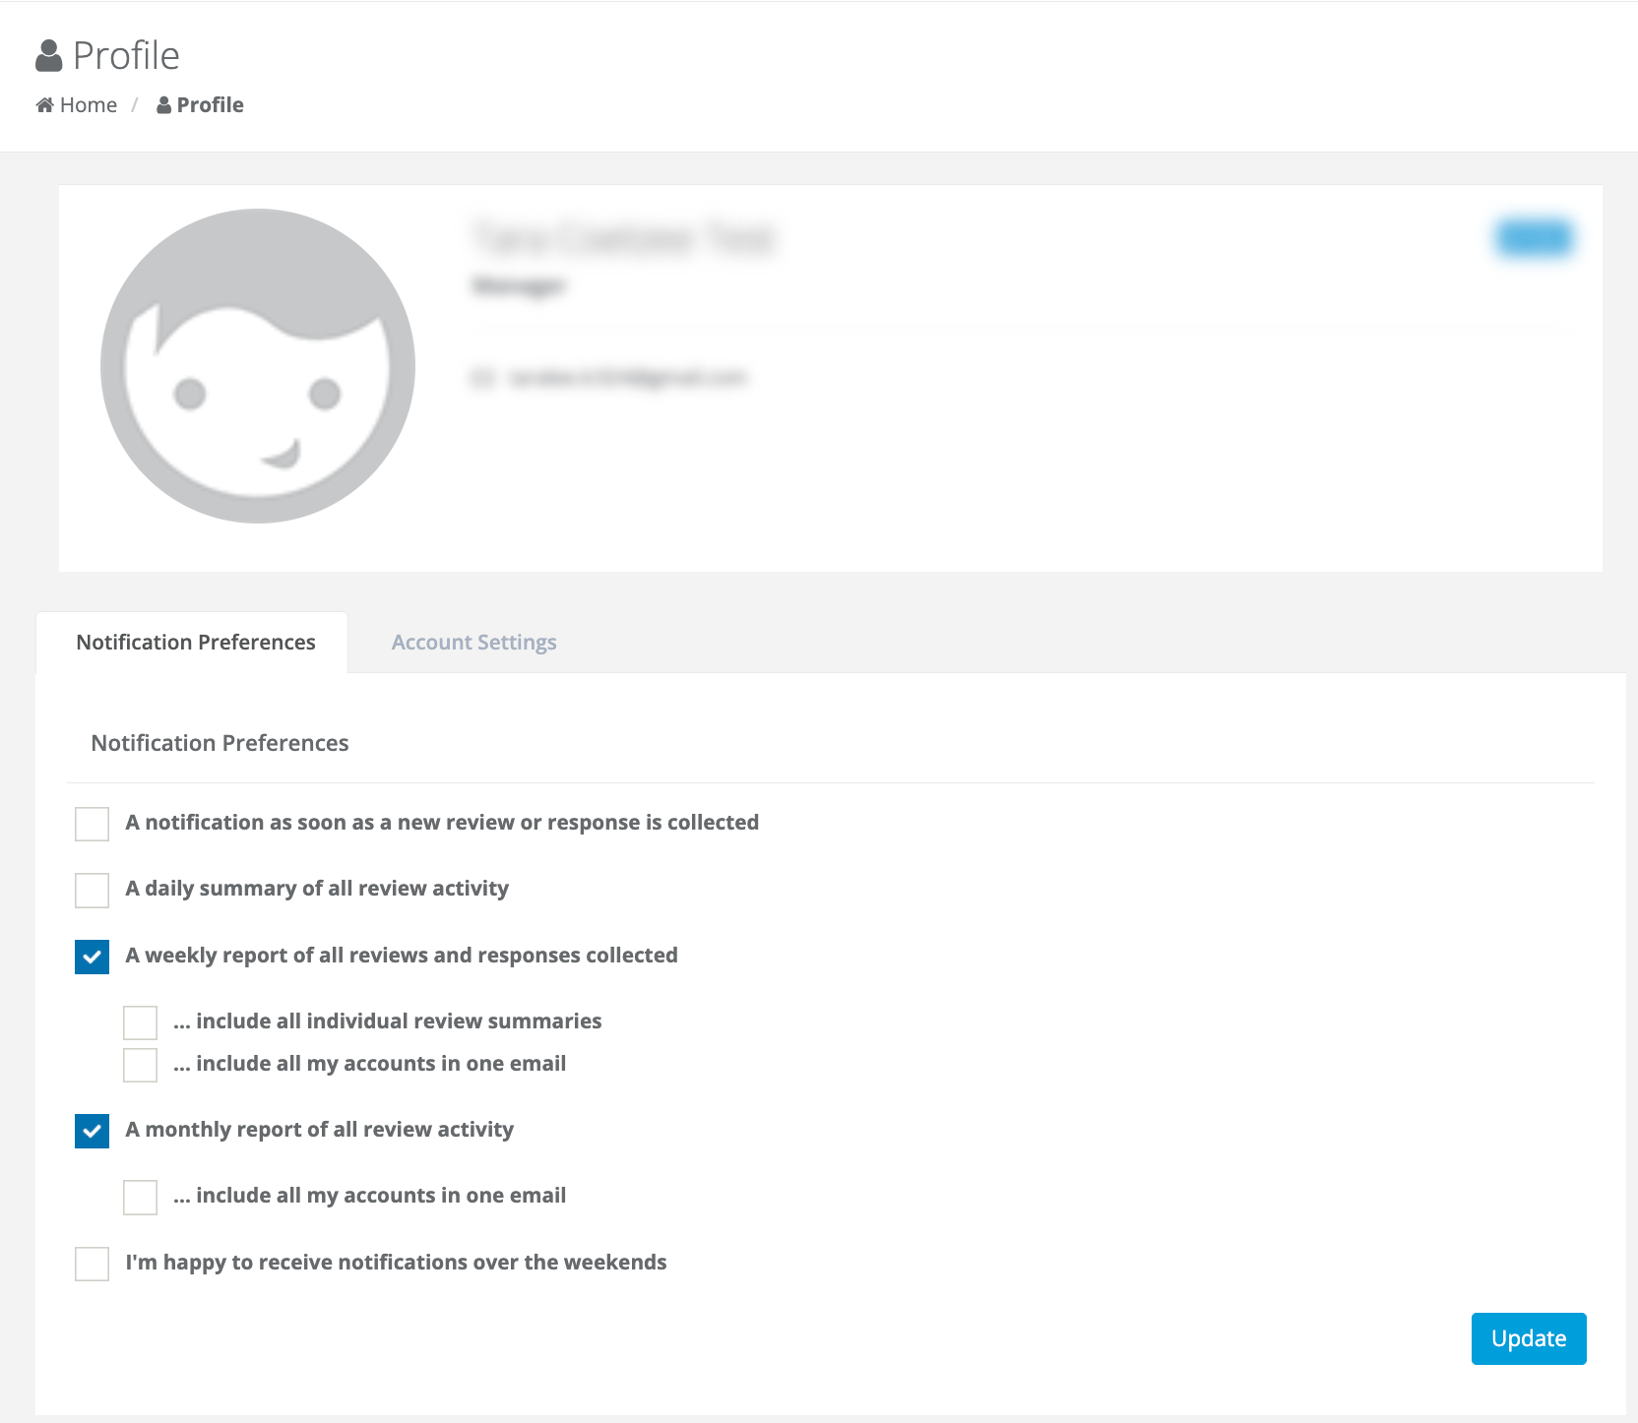
Task: Open the Home breadcrumb link
Action: pyautogui.click(x=88, y=104)
